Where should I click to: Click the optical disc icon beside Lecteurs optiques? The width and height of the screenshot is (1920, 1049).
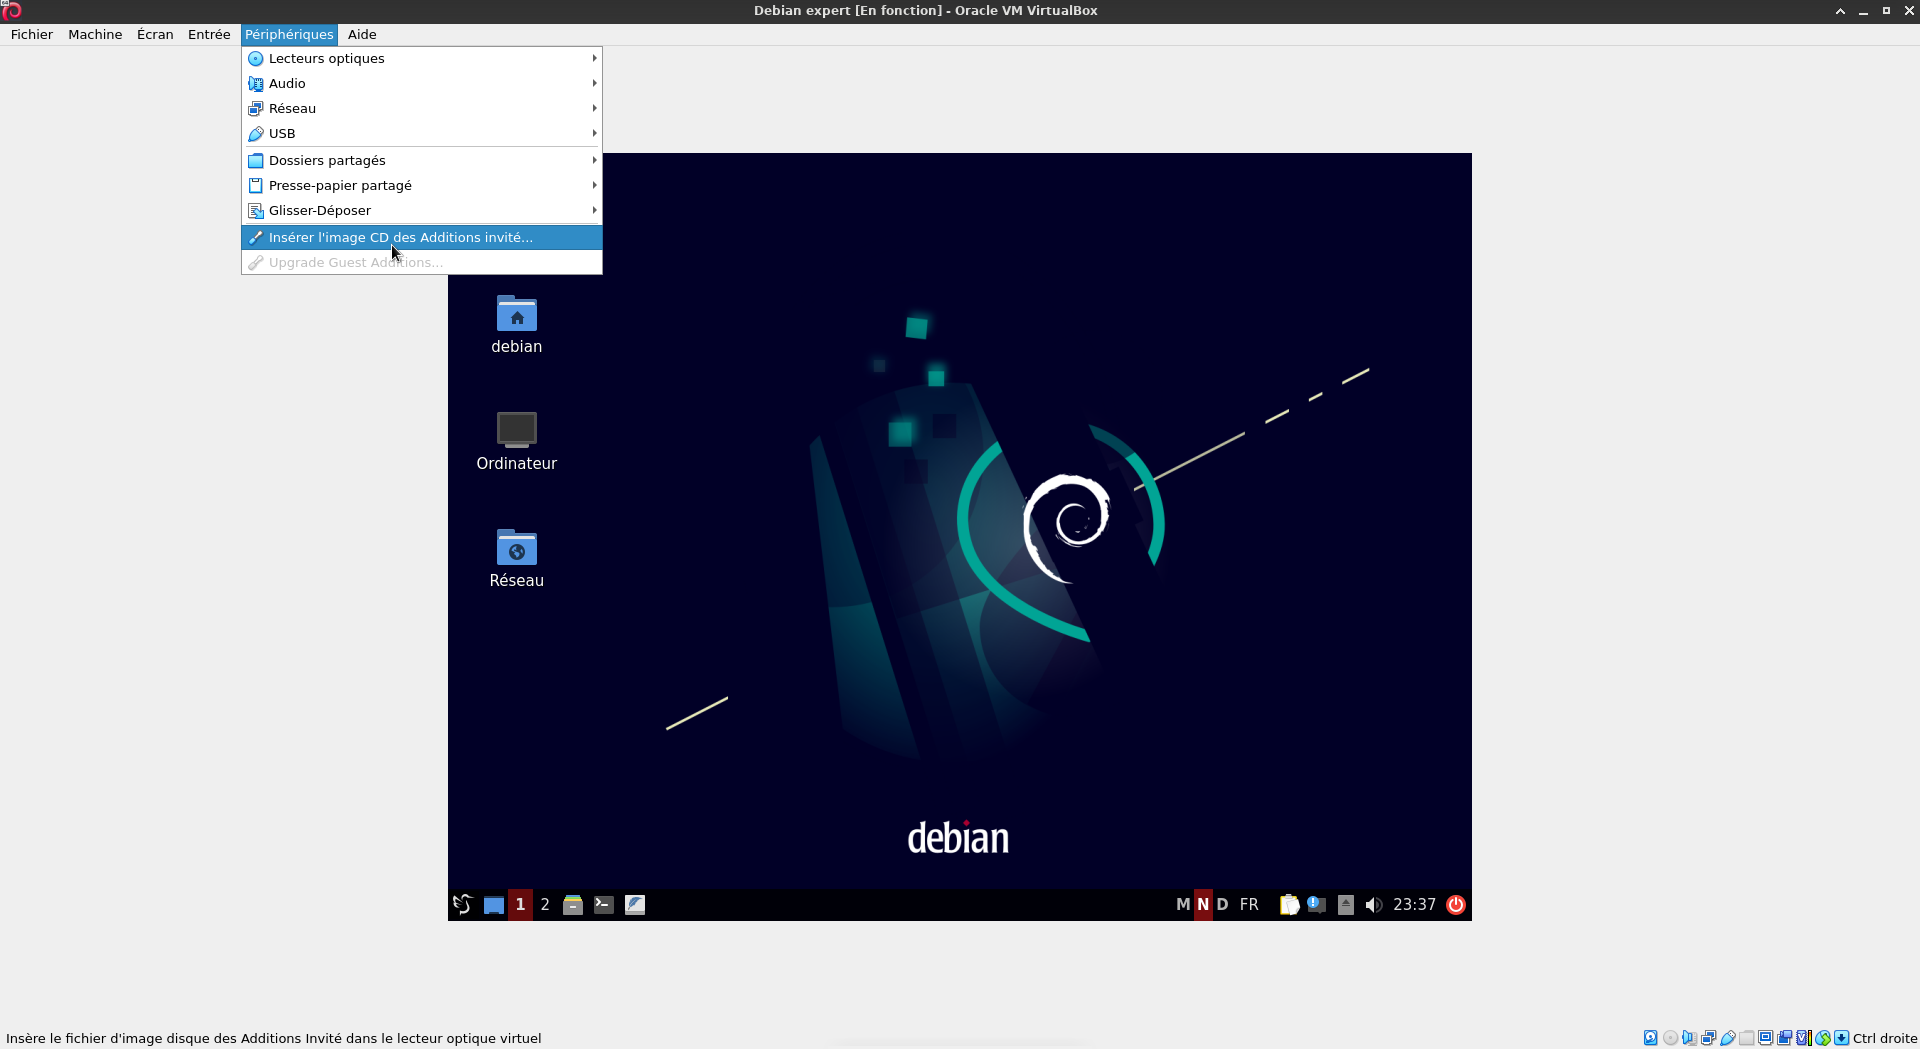coord(256,58)
